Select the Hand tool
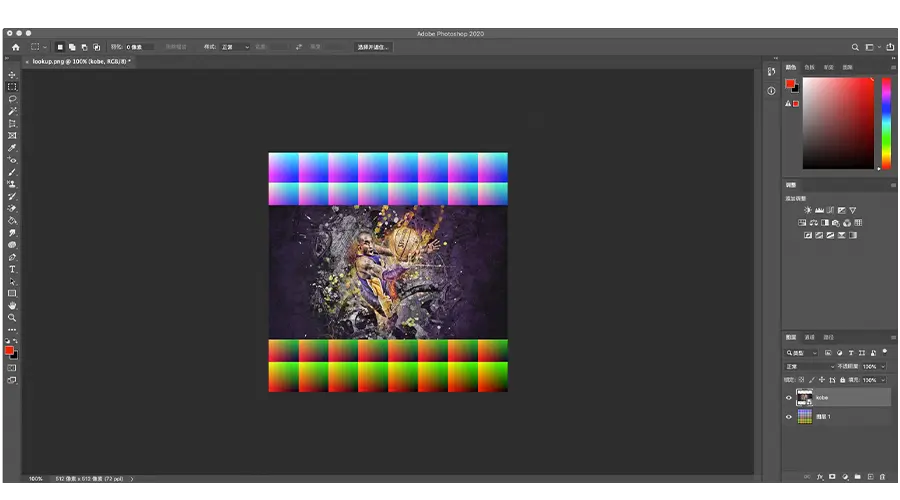The height and width of the screenshot is (500, 900). tap(12, 305)
